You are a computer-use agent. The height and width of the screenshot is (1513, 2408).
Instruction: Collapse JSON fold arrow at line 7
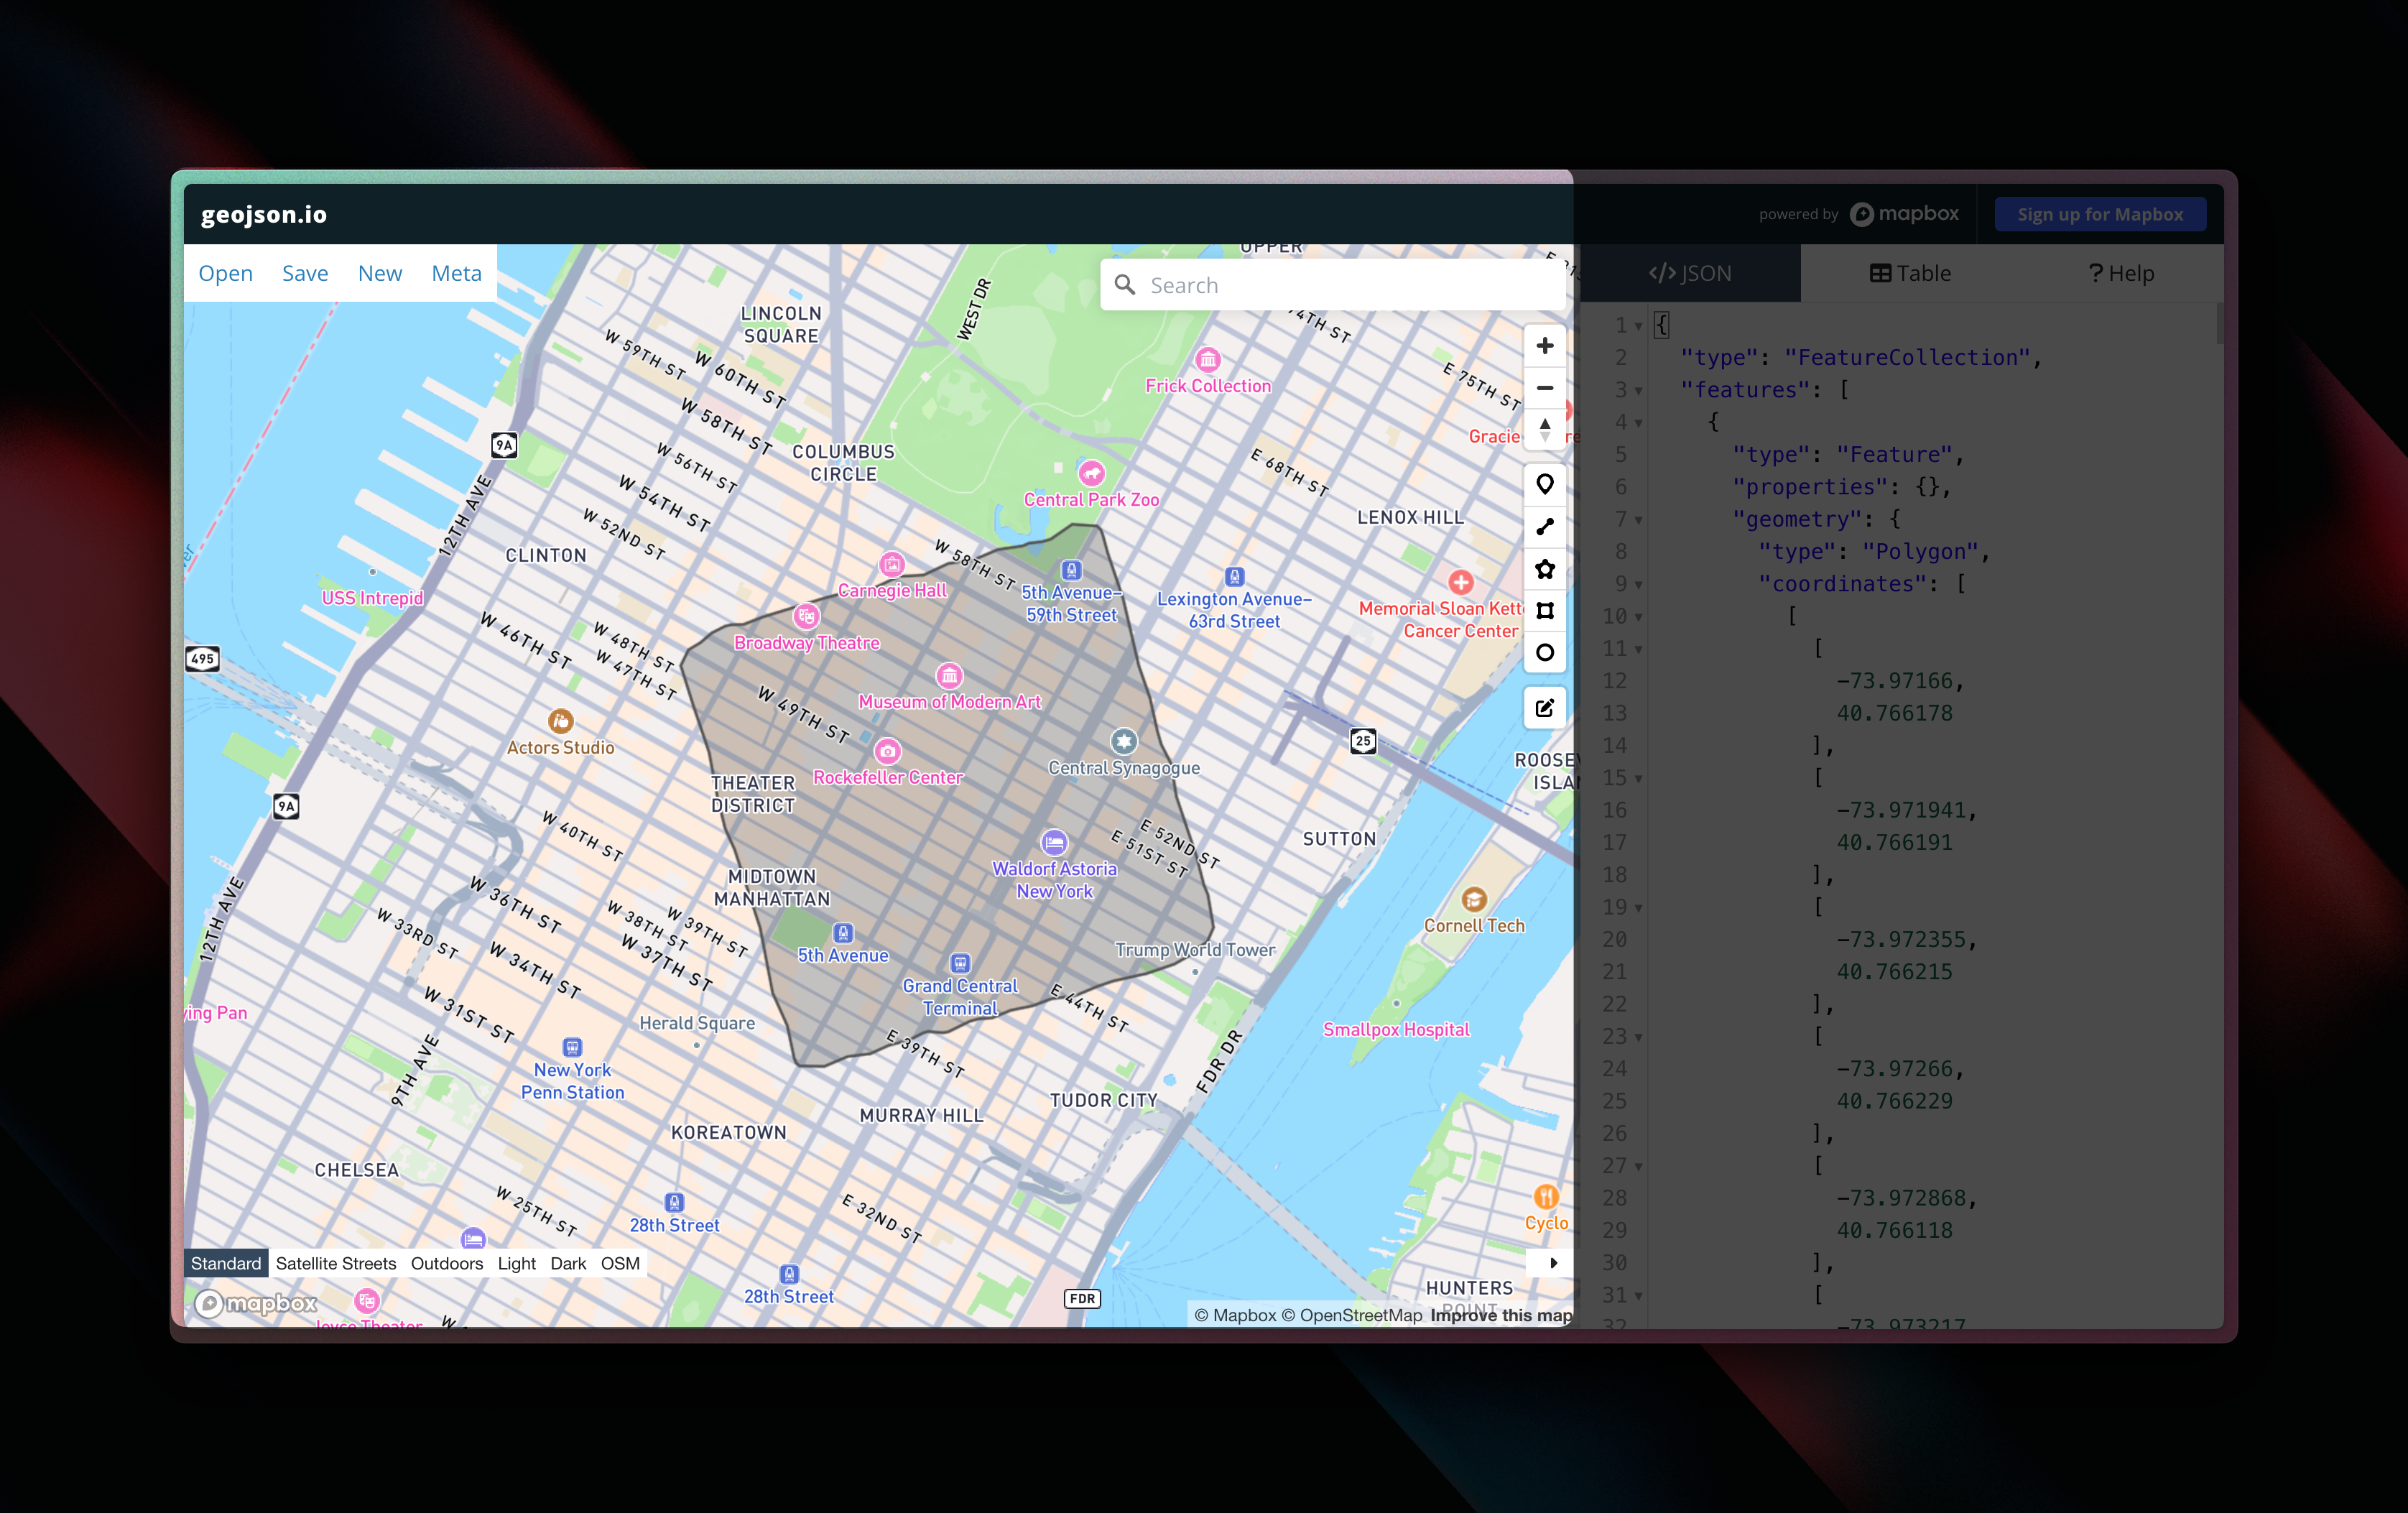point(1638,520)
